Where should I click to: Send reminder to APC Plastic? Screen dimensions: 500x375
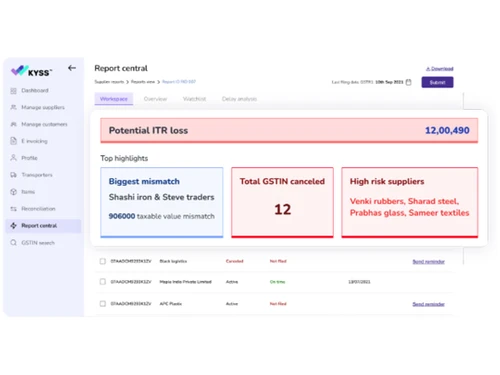click(x=429, y=304)
